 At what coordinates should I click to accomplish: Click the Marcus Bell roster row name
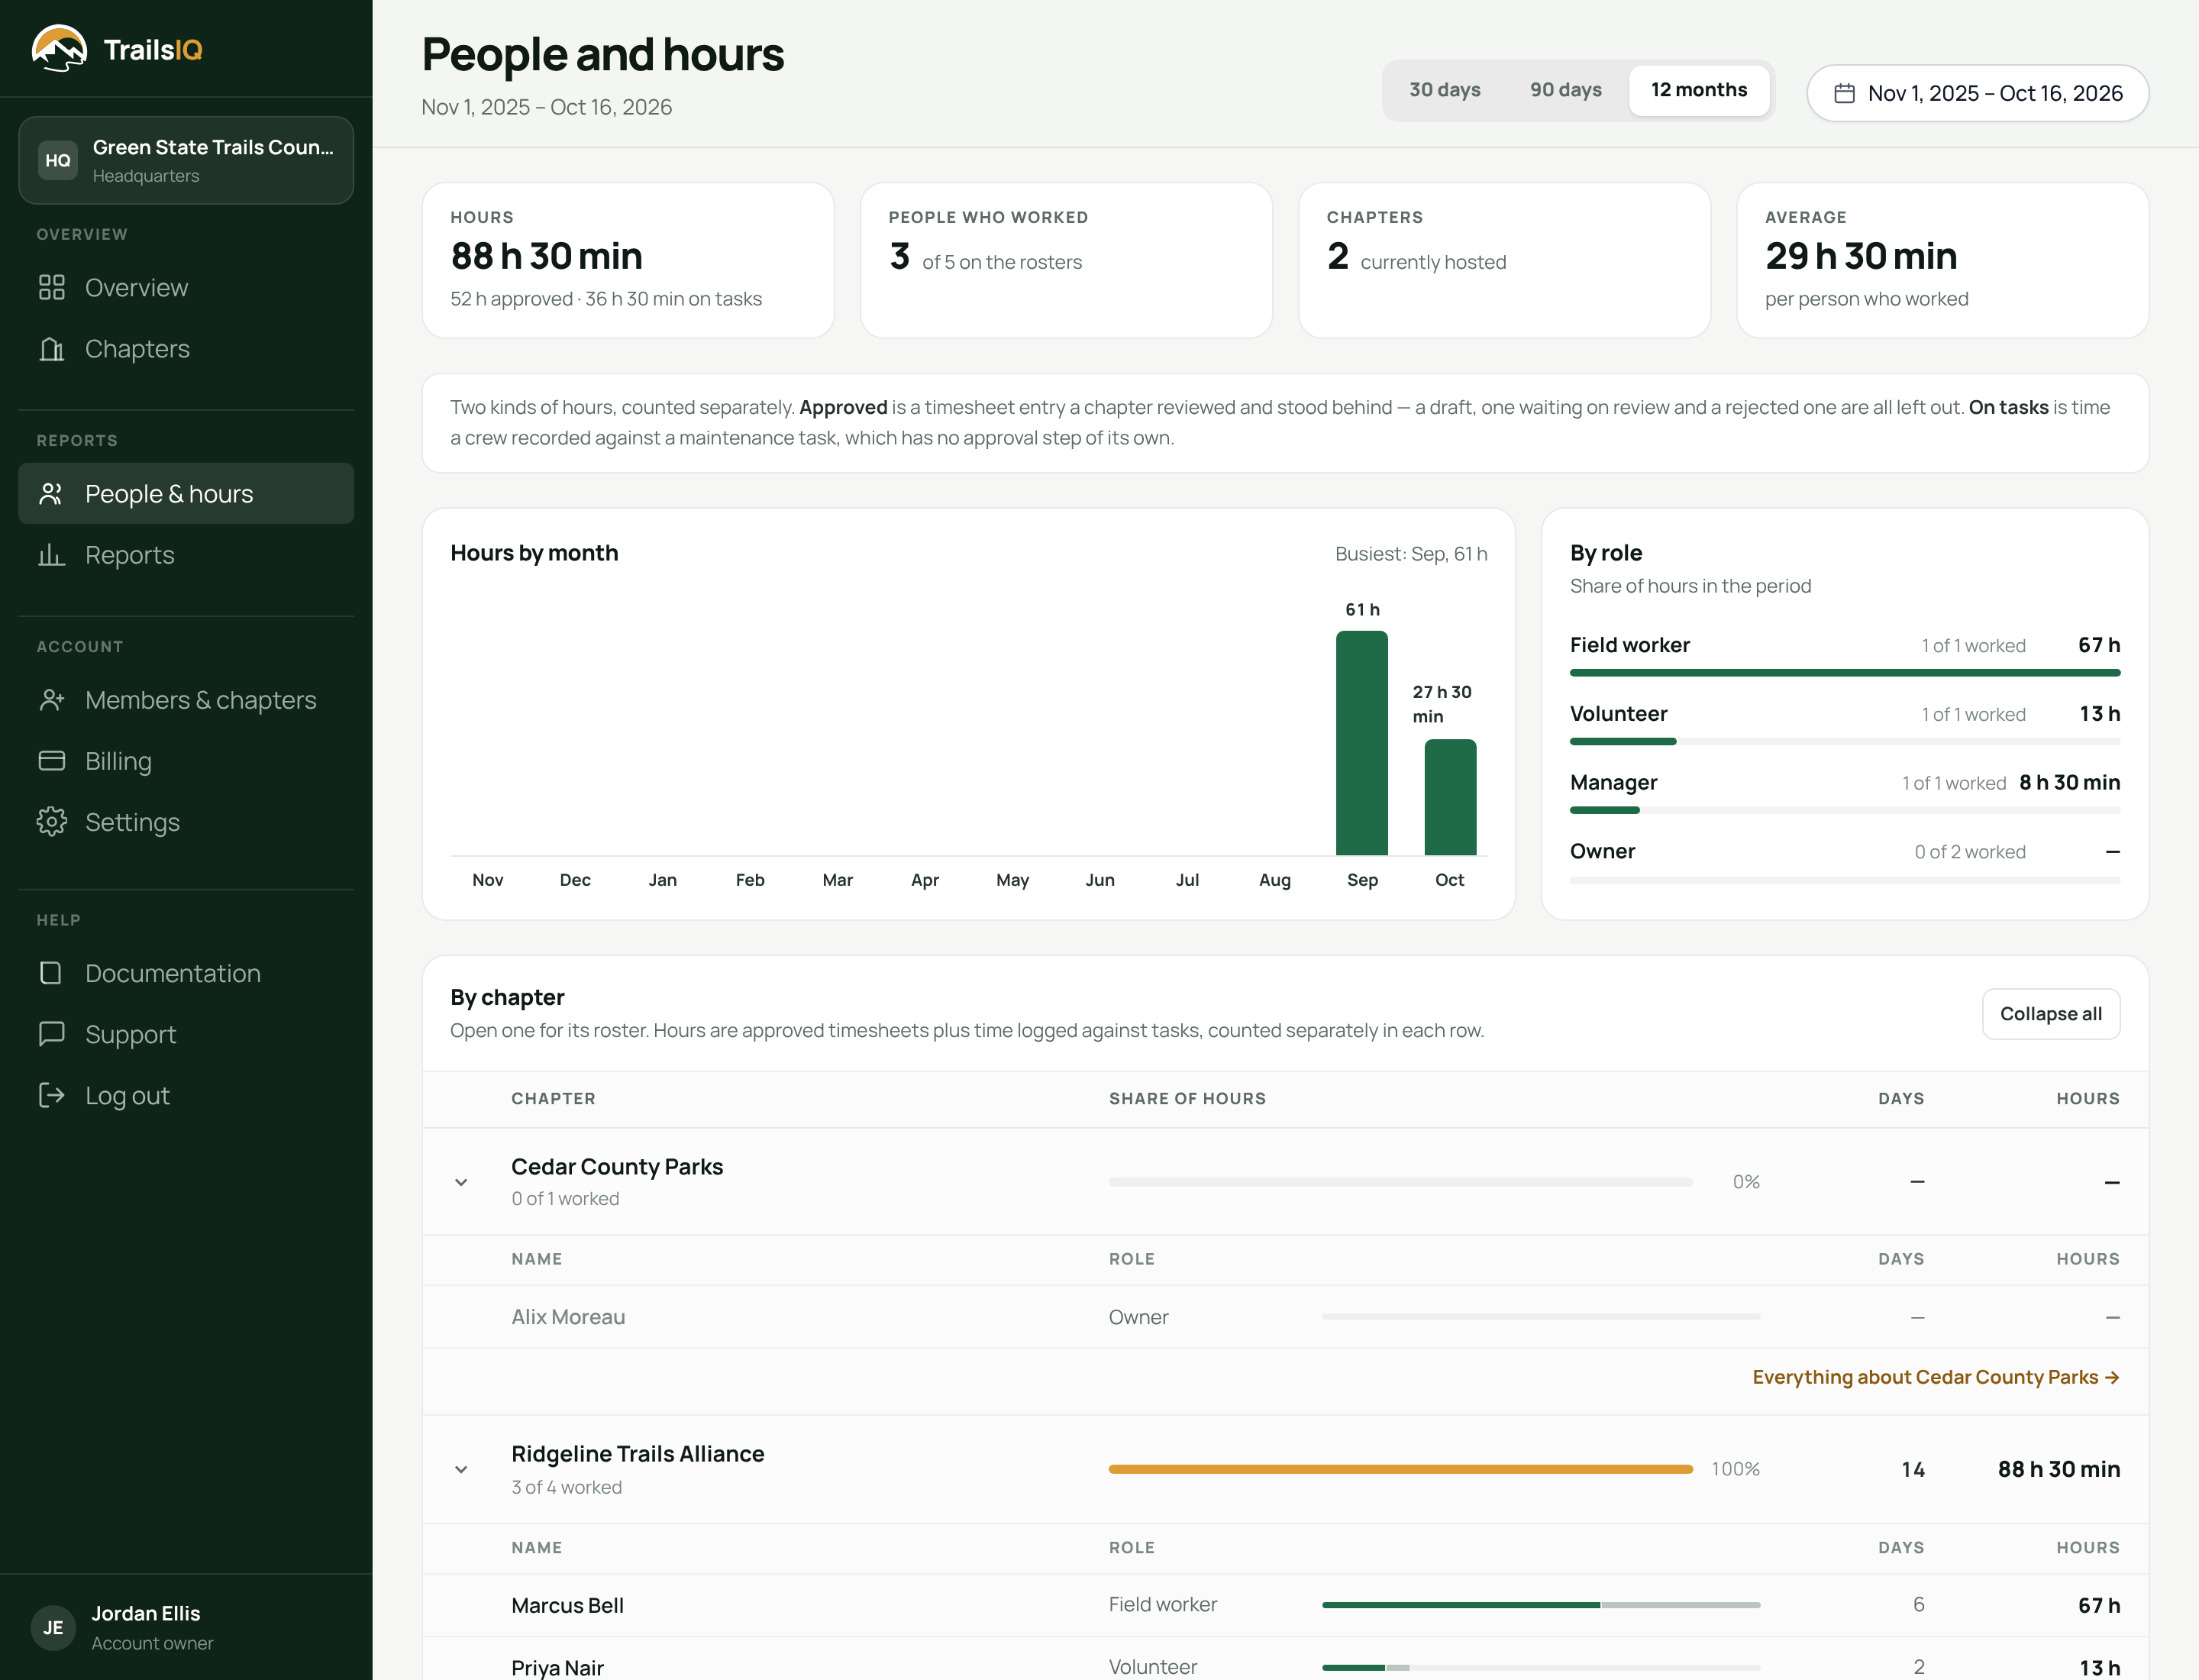tap(567, 1605)
